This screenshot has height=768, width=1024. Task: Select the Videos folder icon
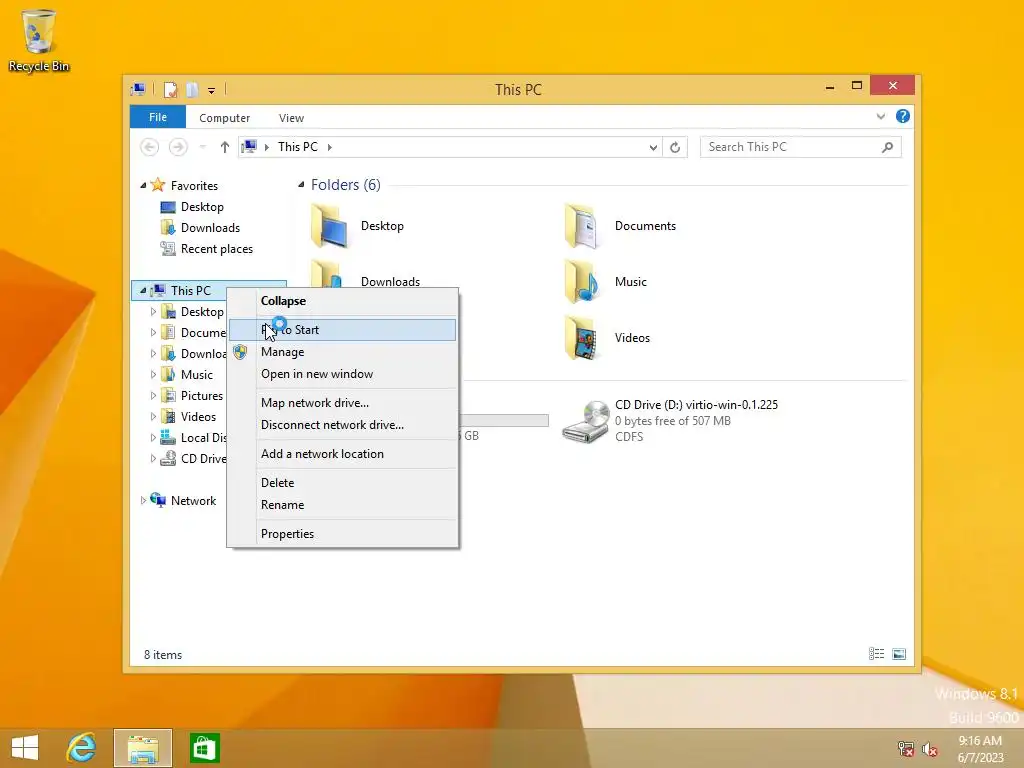coord(582,338)
